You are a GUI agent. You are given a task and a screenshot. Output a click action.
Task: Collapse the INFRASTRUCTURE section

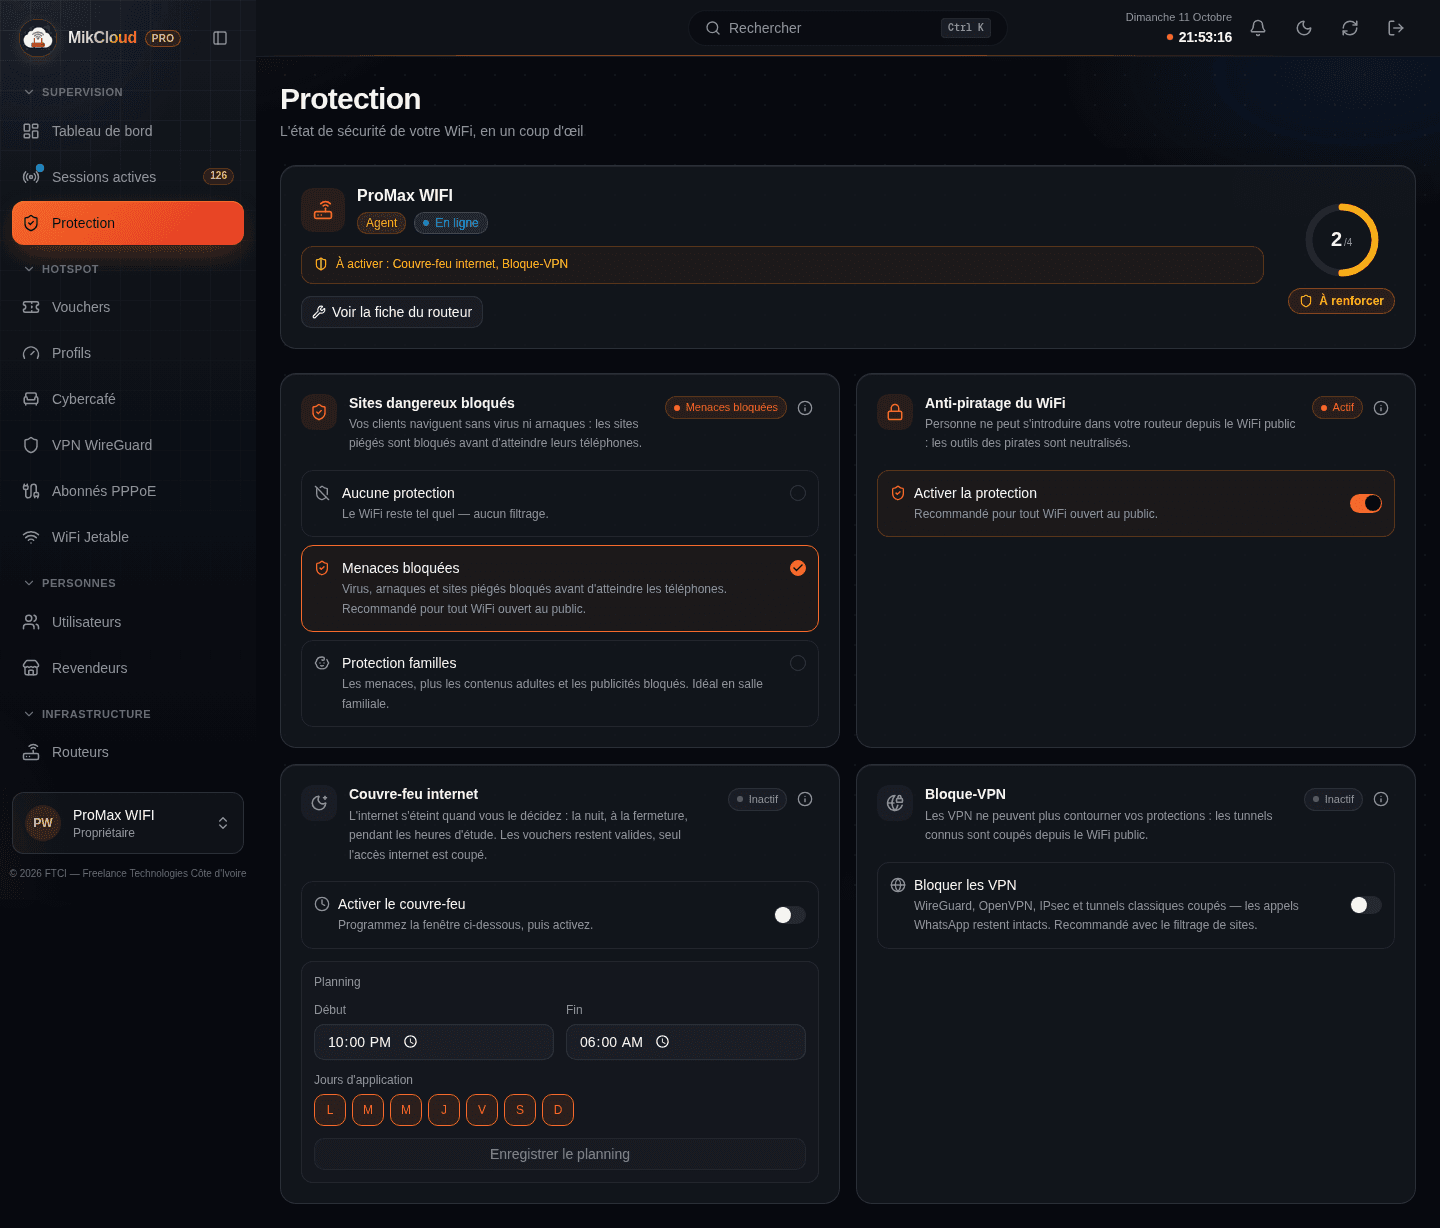(87, 714)
